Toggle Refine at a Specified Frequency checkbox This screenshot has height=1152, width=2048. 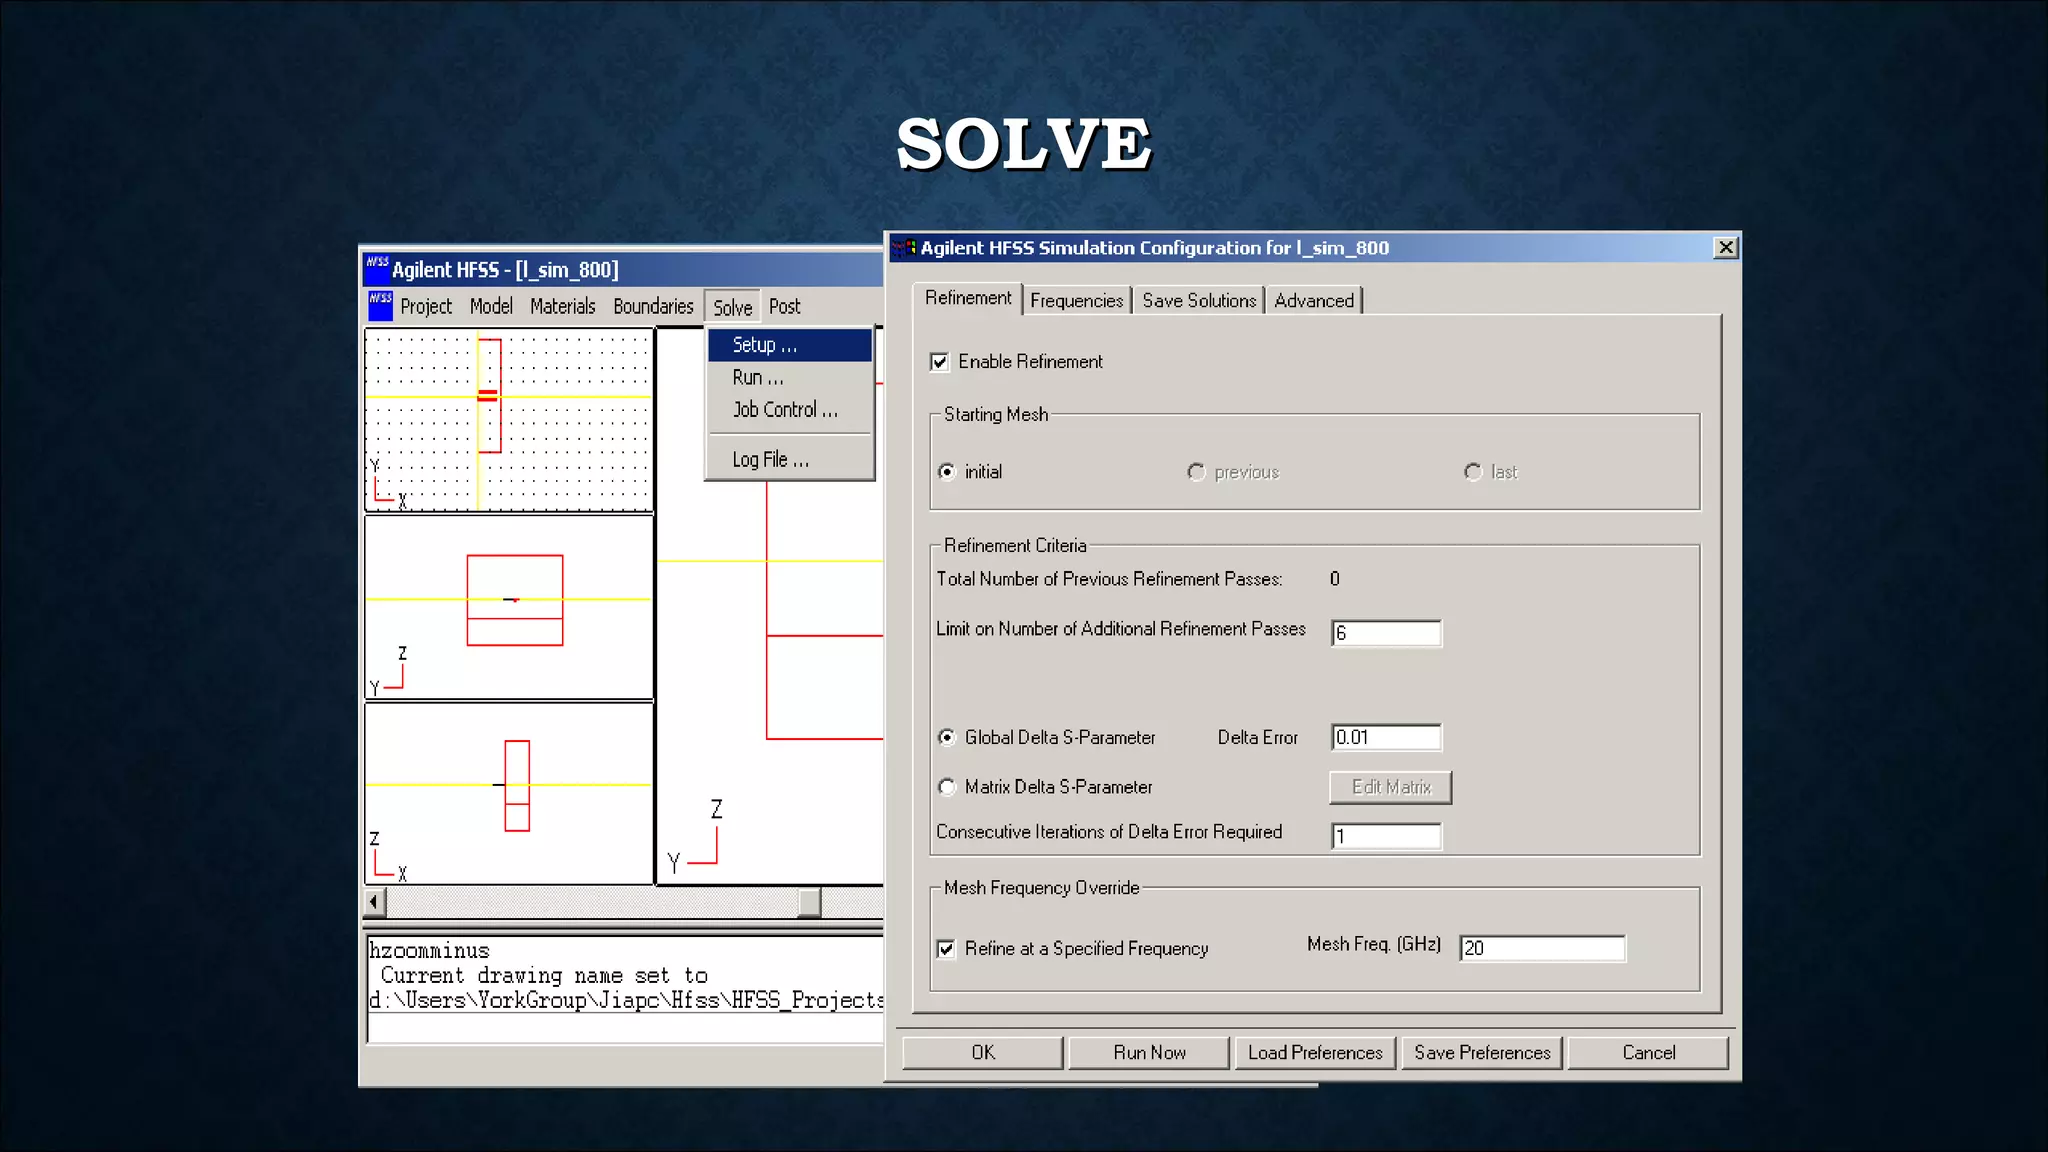point(946,948)
